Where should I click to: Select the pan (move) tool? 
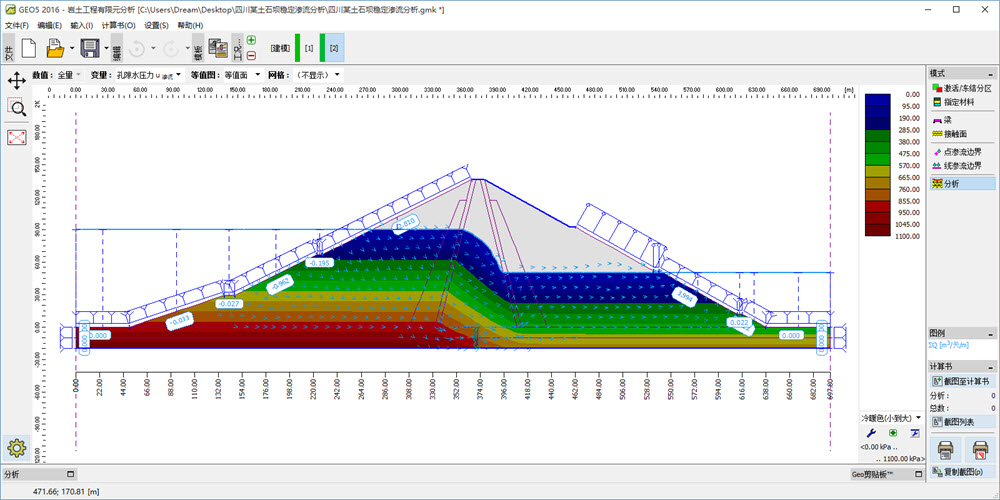[17, 80]
